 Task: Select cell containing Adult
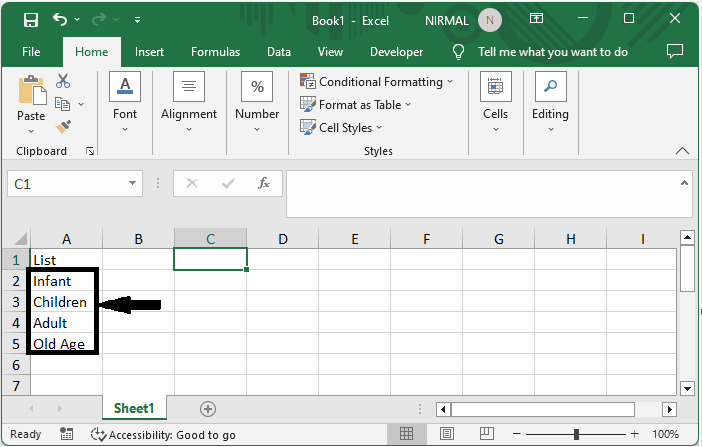coord(66,323)
